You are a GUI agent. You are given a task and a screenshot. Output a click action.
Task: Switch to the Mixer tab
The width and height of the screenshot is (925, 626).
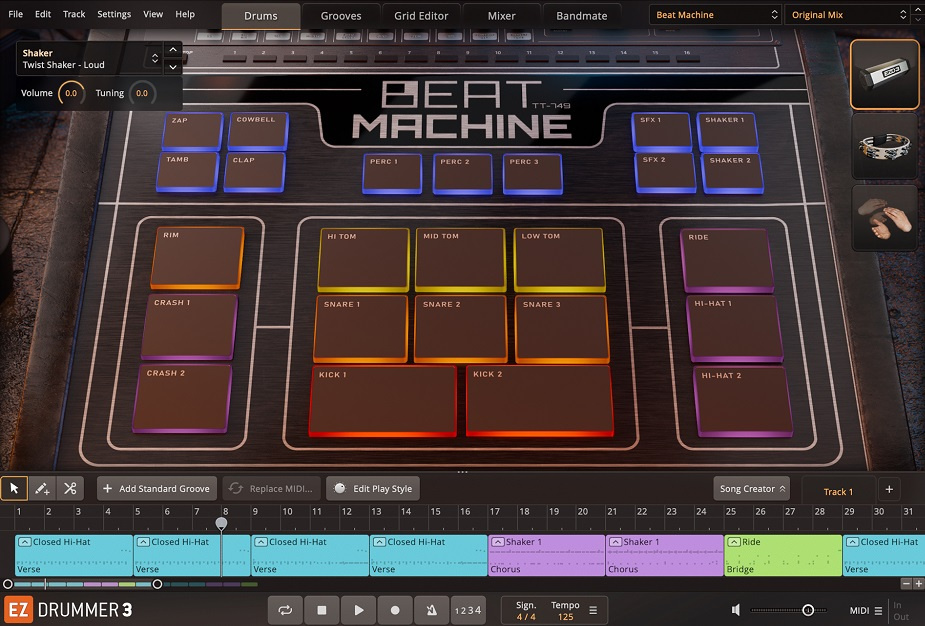point(501,15)
